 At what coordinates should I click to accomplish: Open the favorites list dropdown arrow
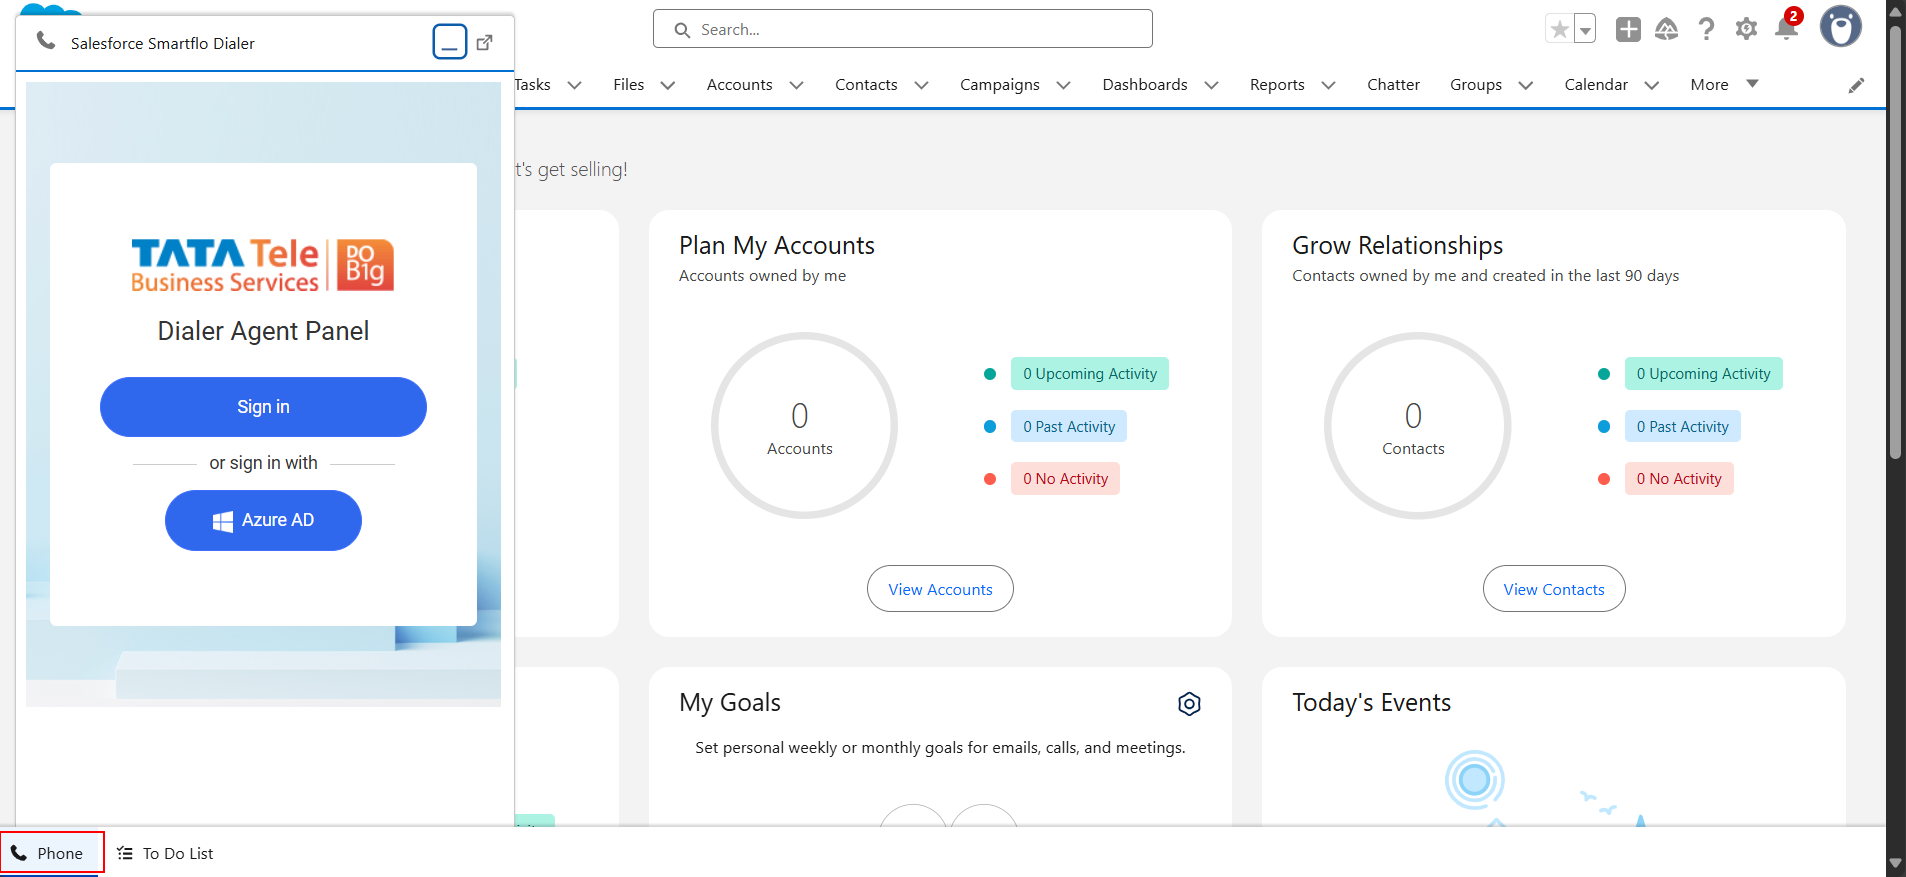pyautogui.click(x=1585, y=29)
